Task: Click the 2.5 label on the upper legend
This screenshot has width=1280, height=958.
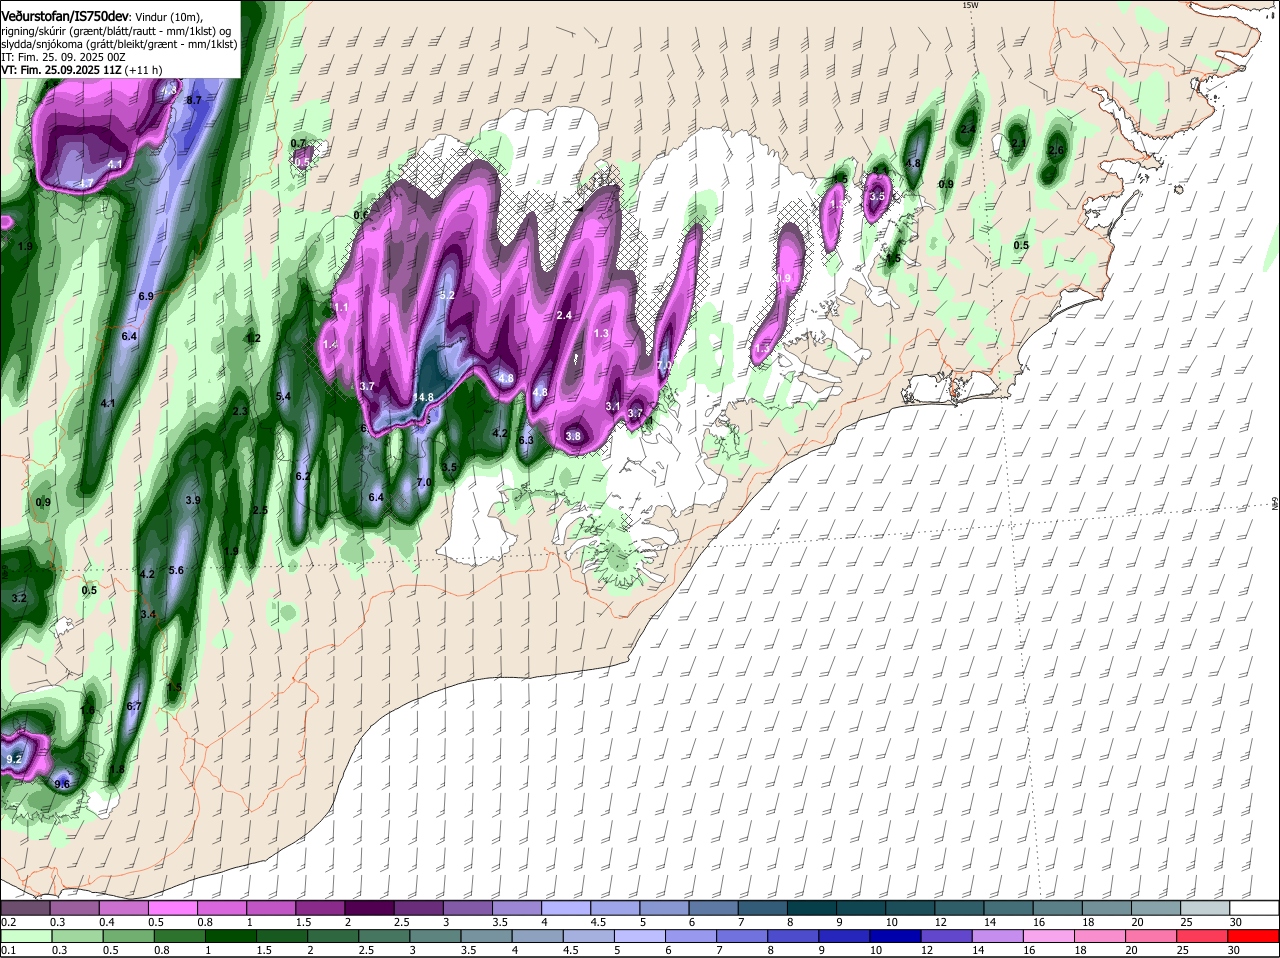Action: pos(401,922)
